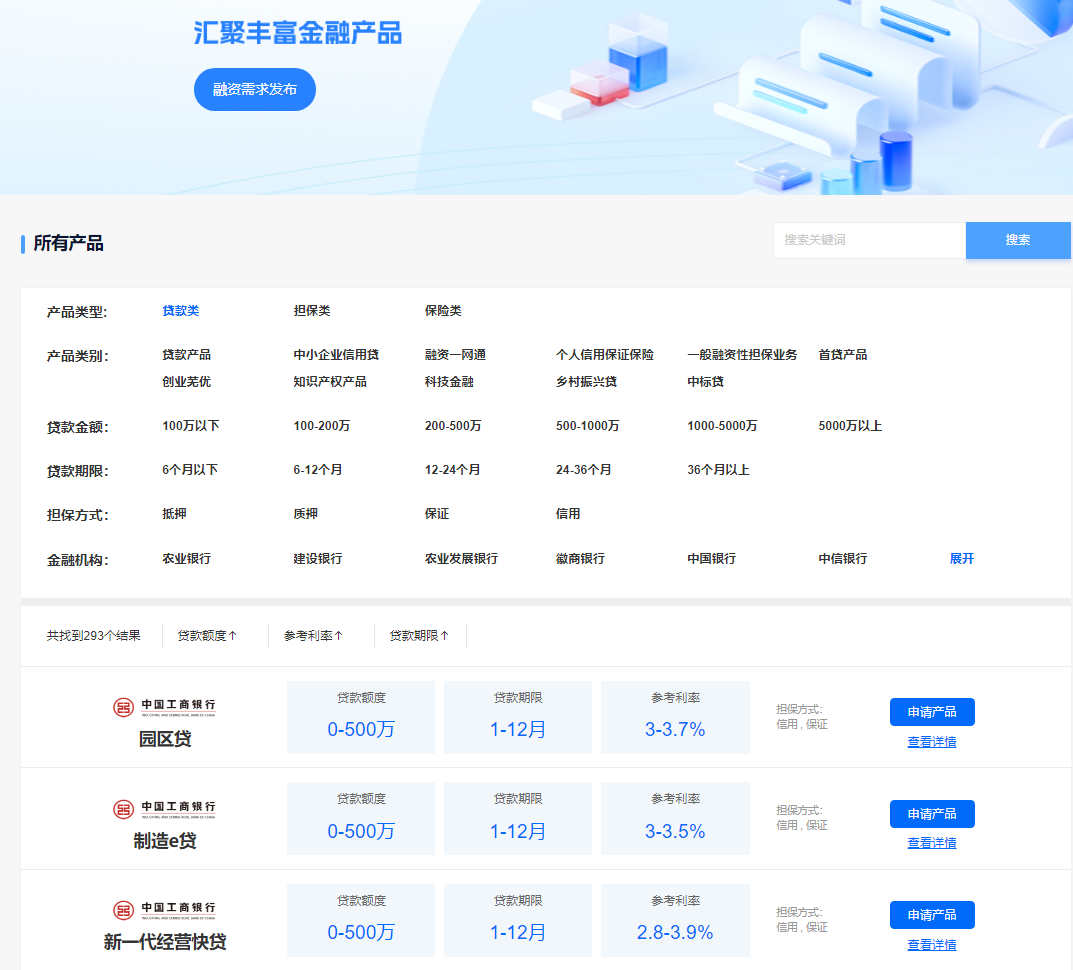The image size is (1073, 970).
Task: Select the 100万以下 loan amount filter
Action: click(186, 425)
